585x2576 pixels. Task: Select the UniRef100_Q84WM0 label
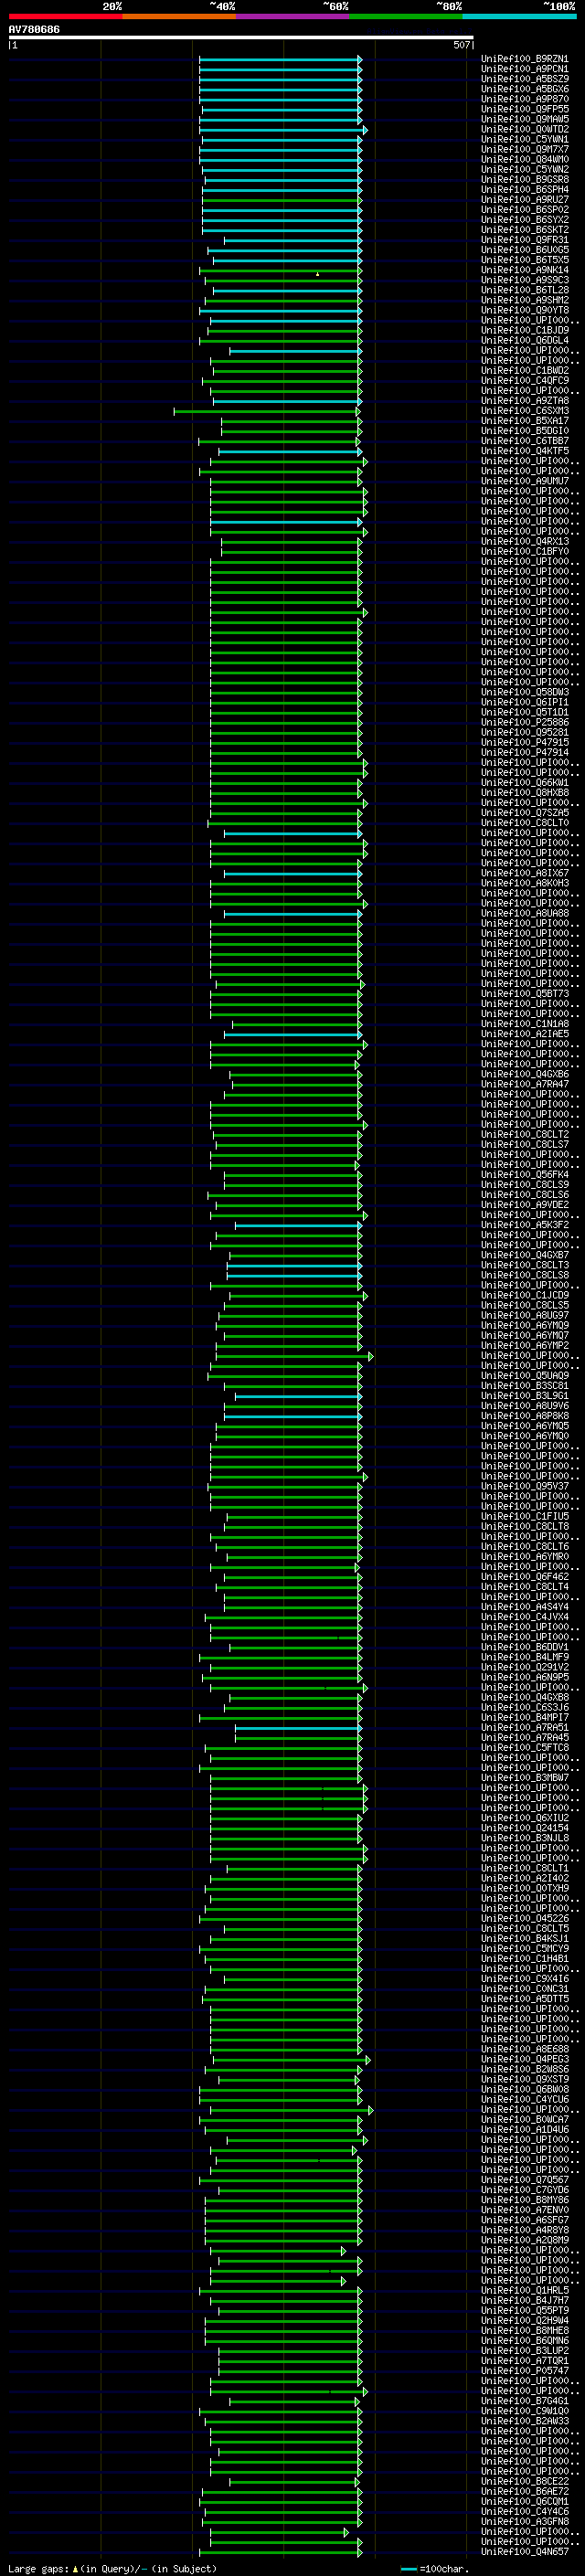point(524,160)
